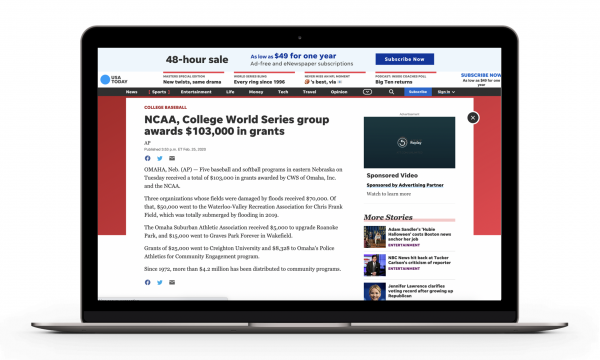Click the Subscribe Now banner button

point(404,59)
